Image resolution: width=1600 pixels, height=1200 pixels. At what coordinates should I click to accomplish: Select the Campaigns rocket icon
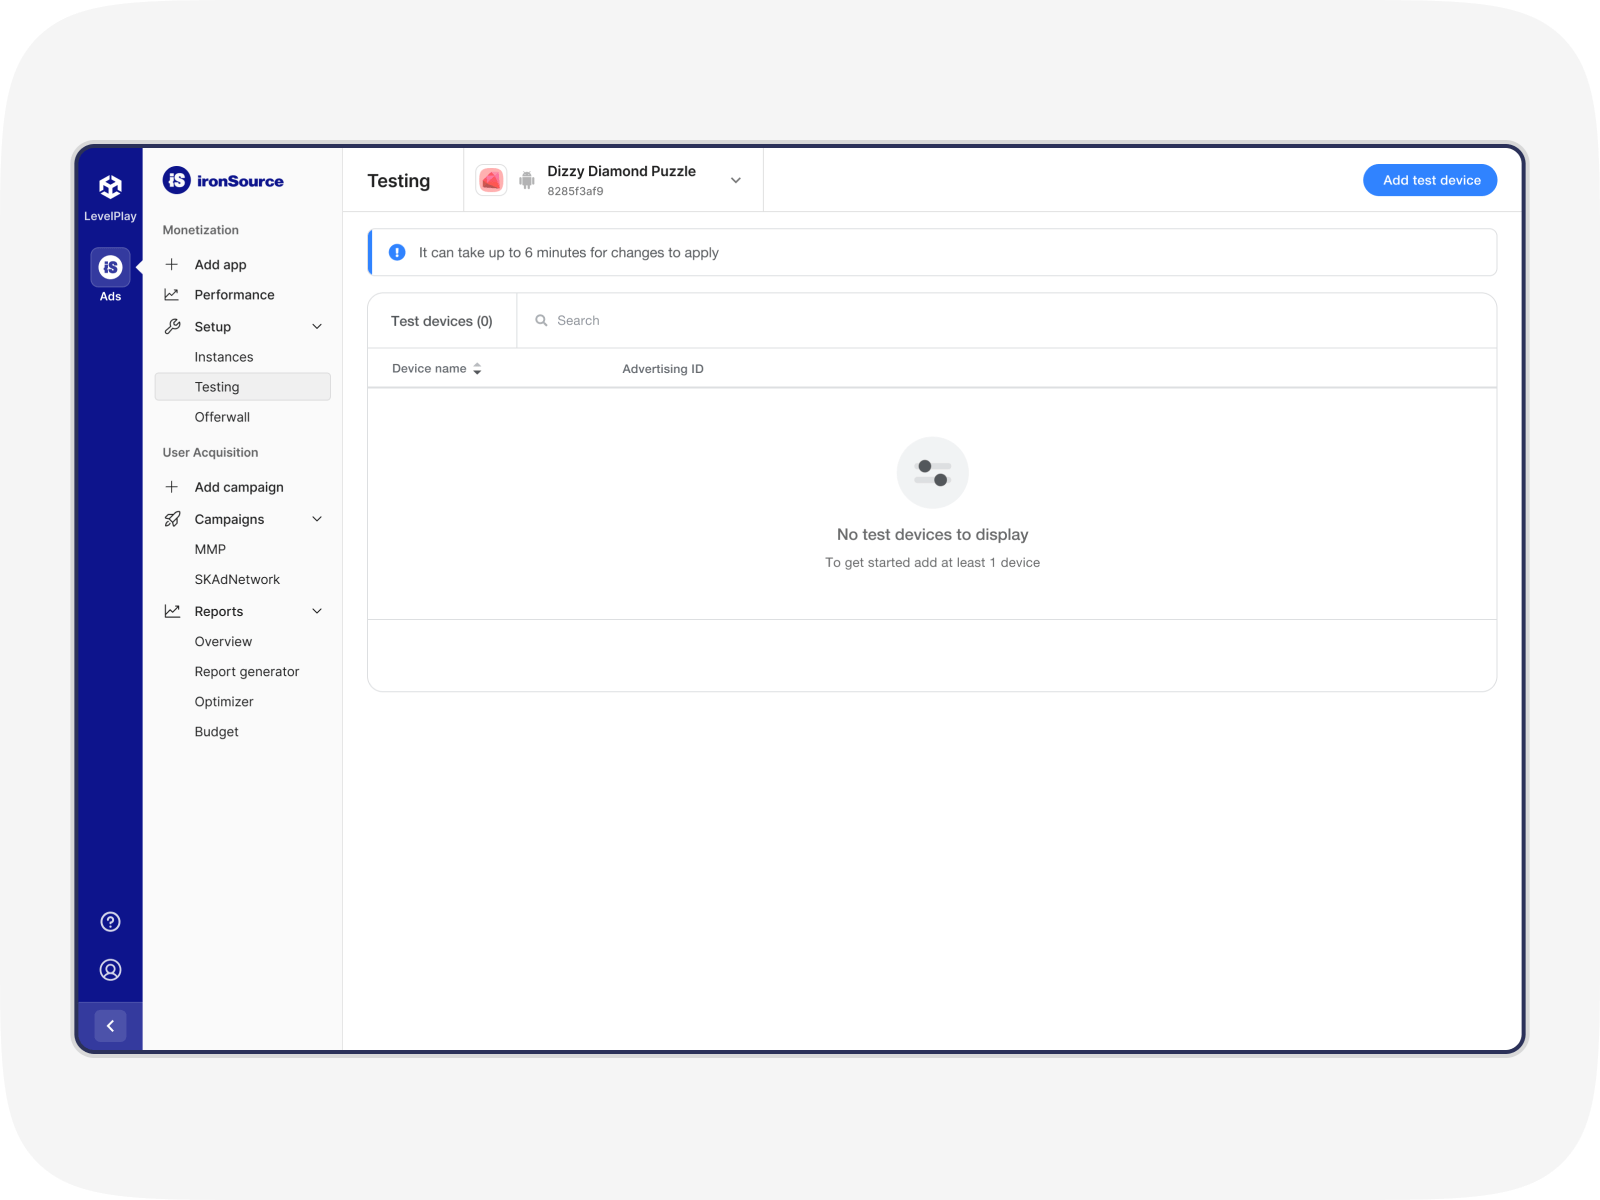coord(172,518)
